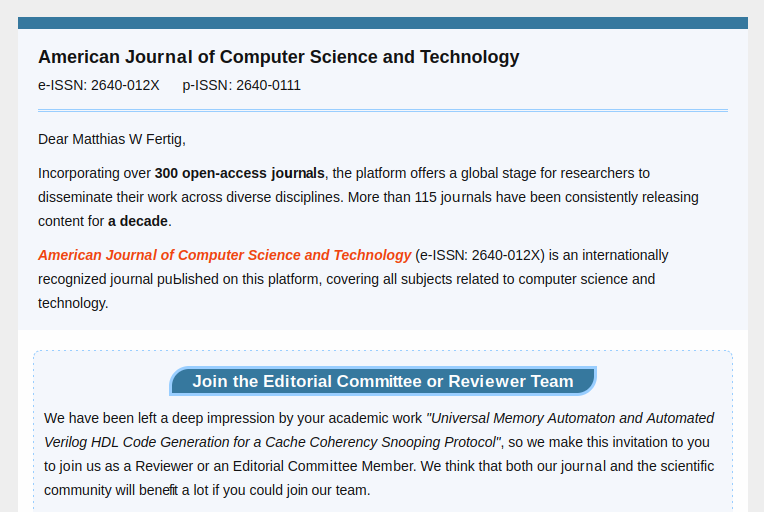Click the text 'Cache Coherency Snooping Protocol'
Viewport: 764px width, 512px height.
(386, 442)
